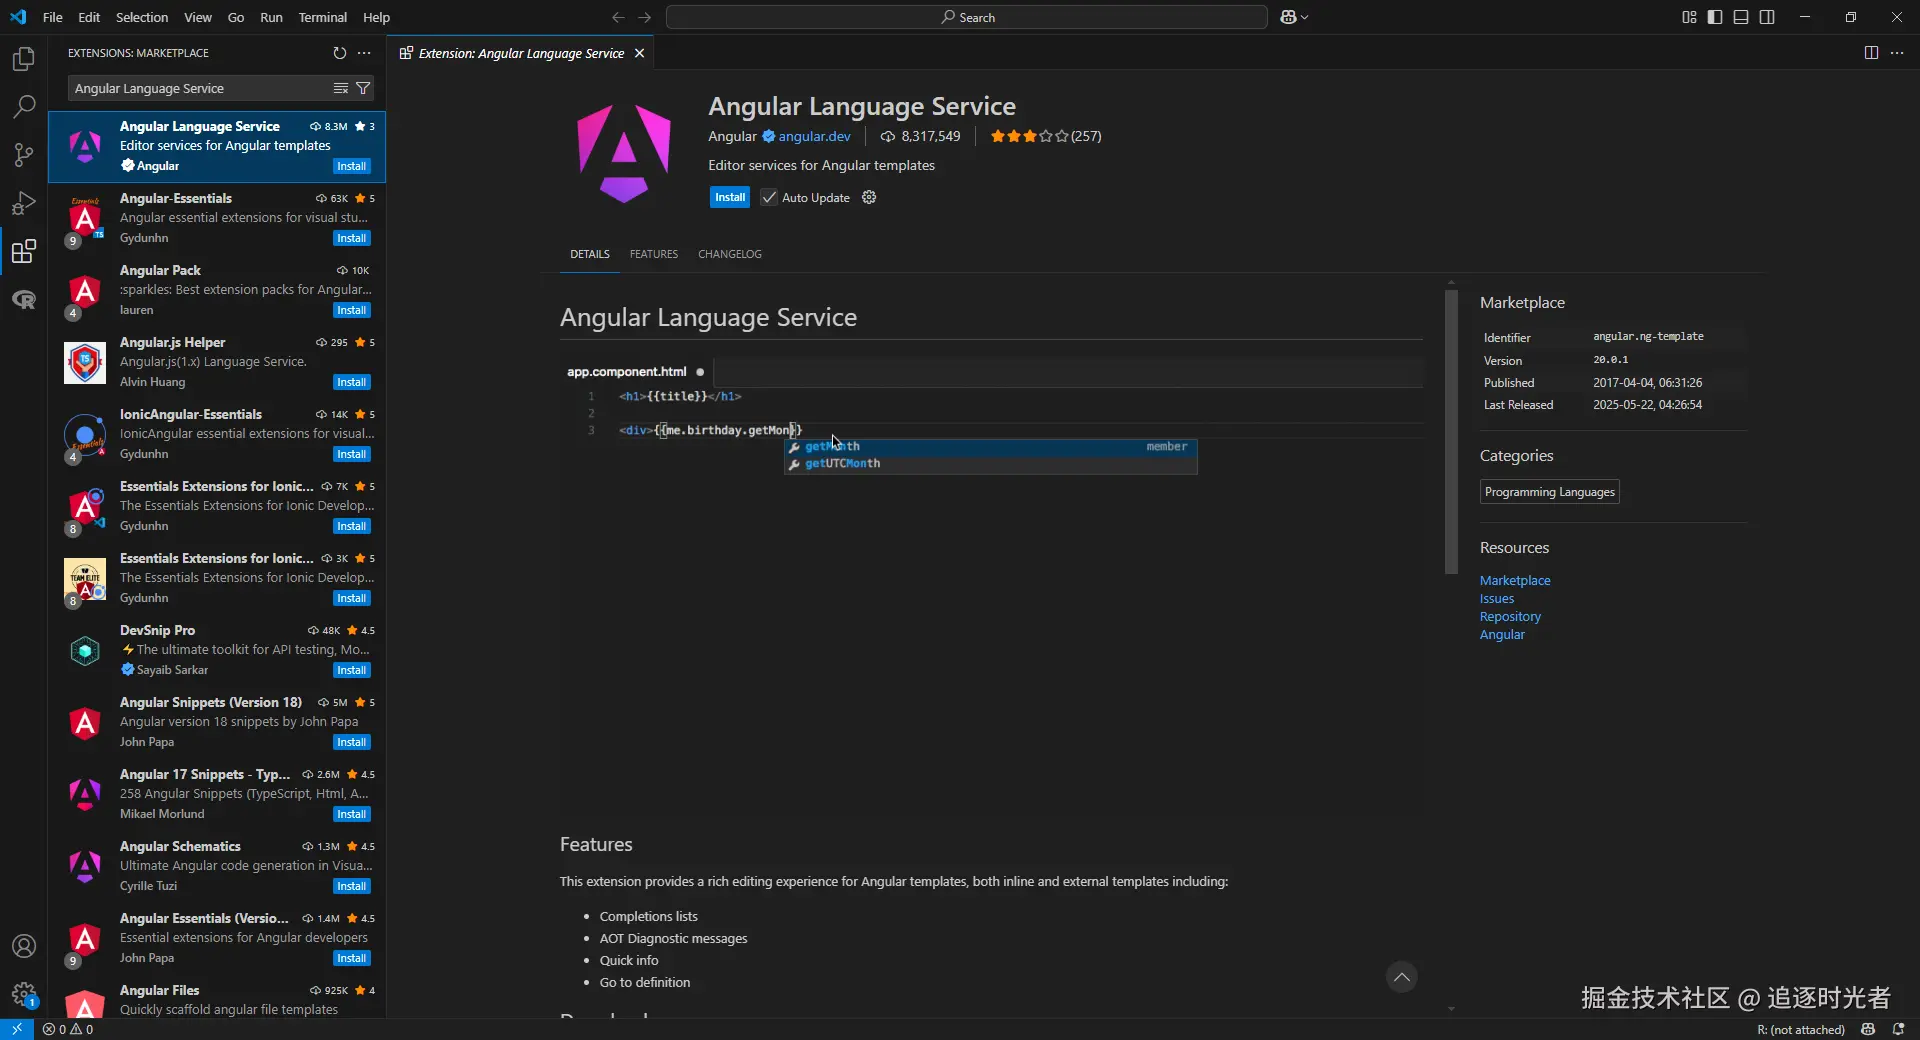Open the R extension view icon

[24, 299]
